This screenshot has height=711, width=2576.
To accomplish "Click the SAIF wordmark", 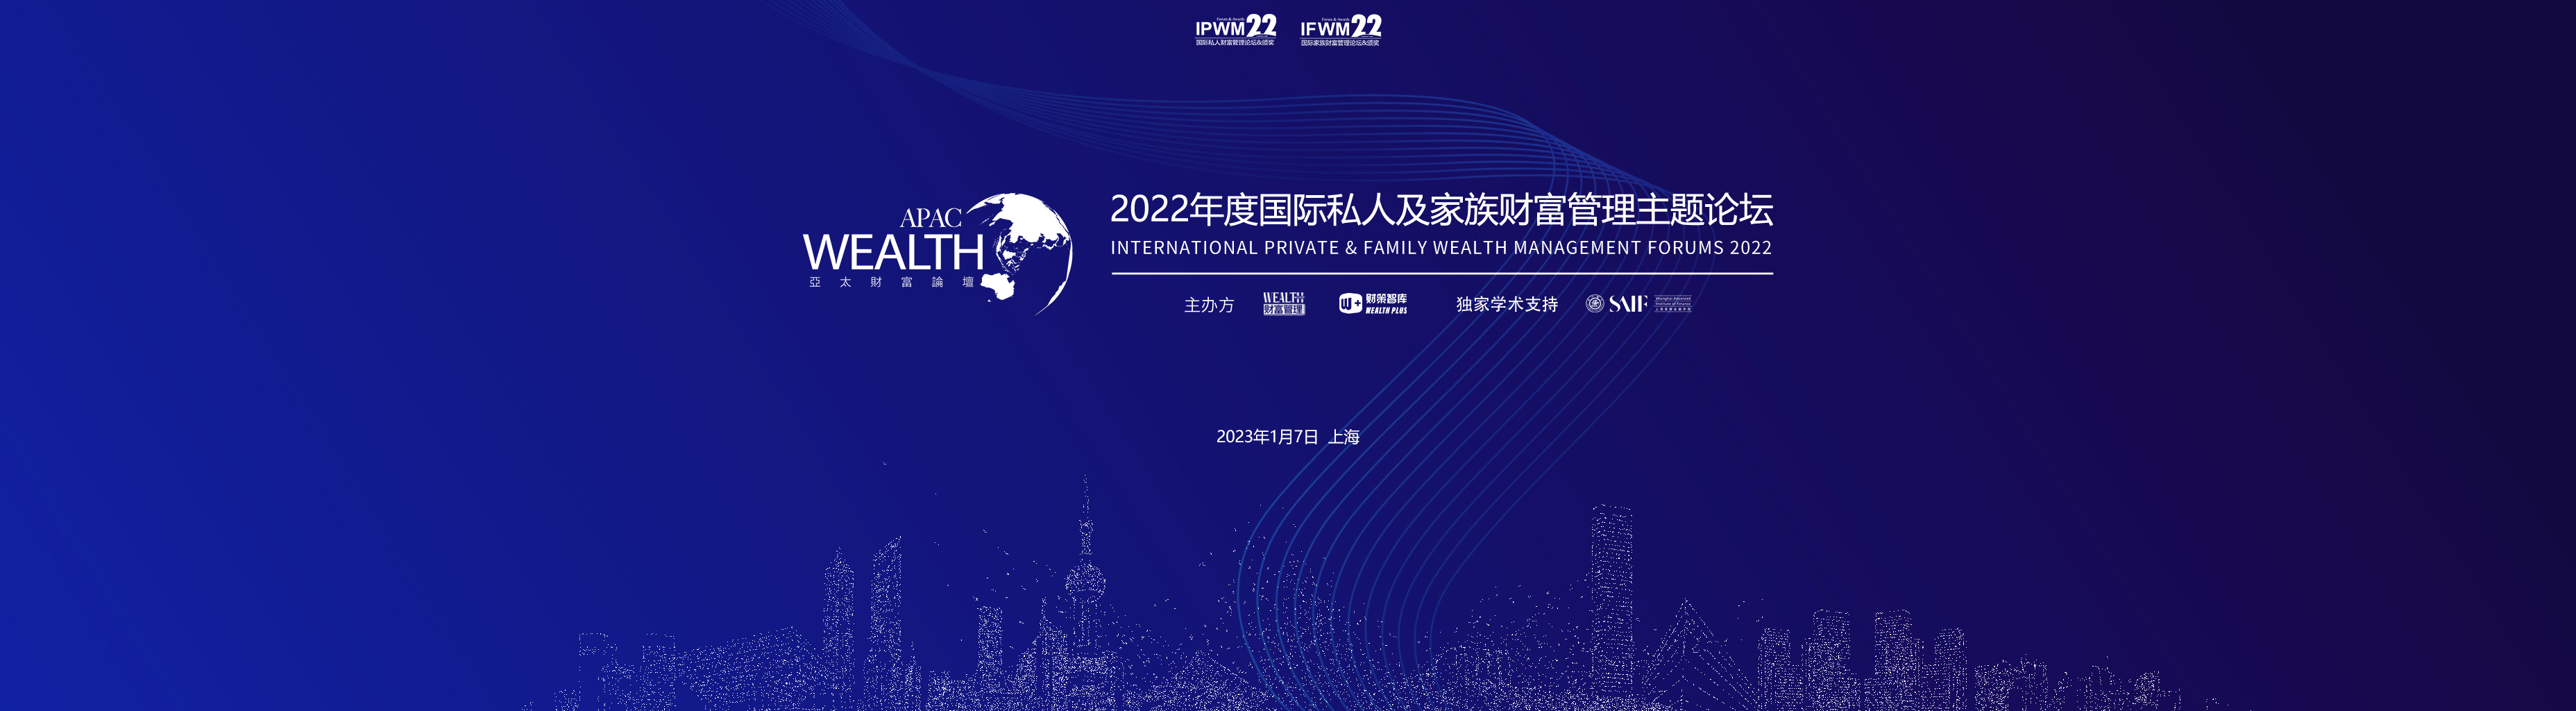I will (1627, 304).
